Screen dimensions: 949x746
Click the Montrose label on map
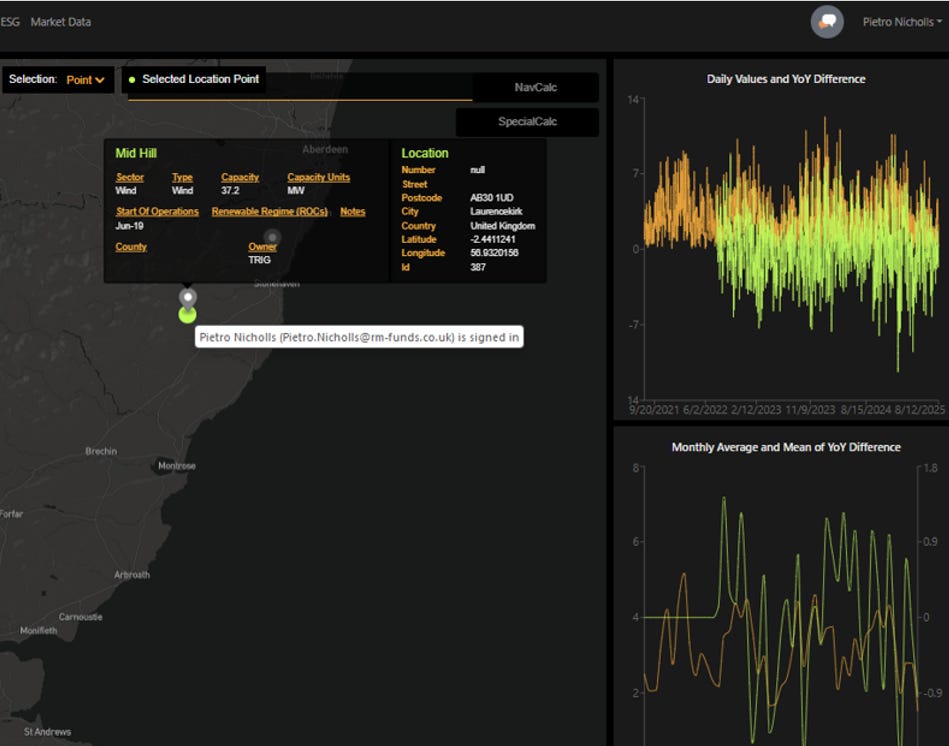pyautogui.click(x=177, y=466)
